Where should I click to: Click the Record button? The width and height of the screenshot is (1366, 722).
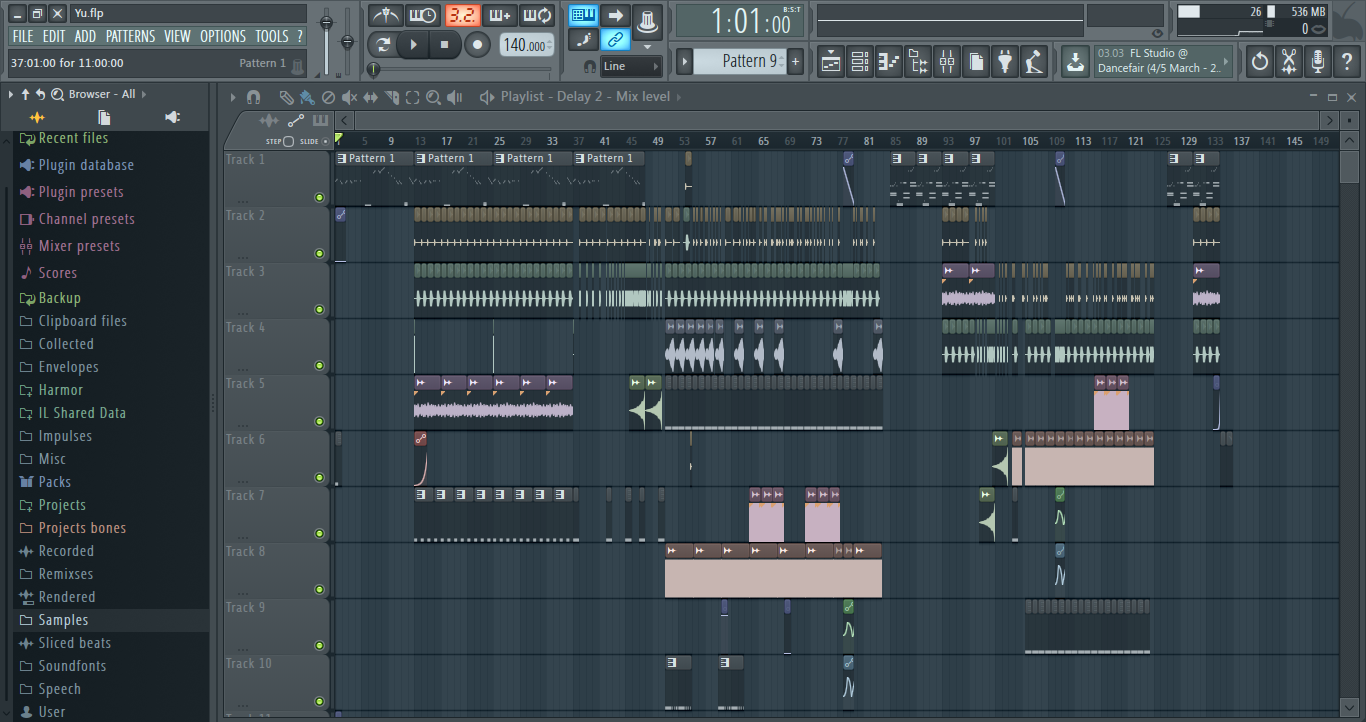(478, 44)
